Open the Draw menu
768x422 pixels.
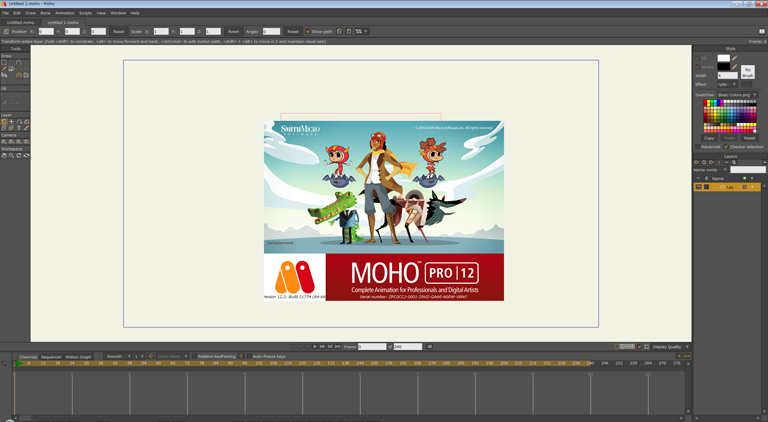click(x=30, y=13)
